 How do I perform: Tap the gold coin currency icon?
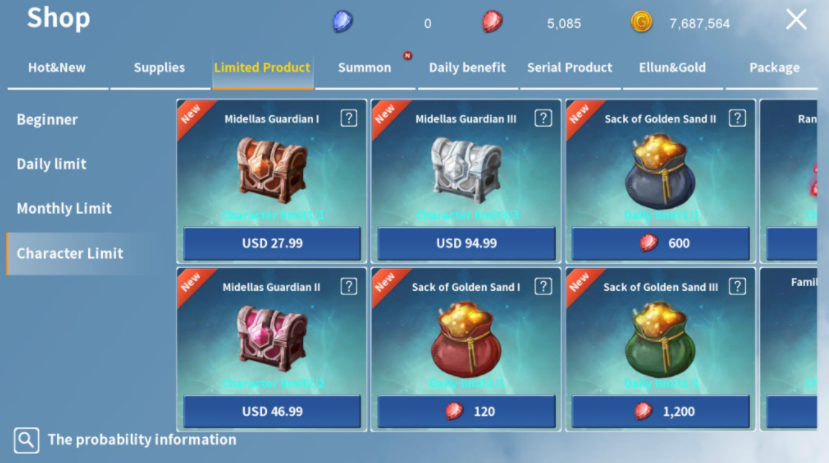(x=641, y=22)
